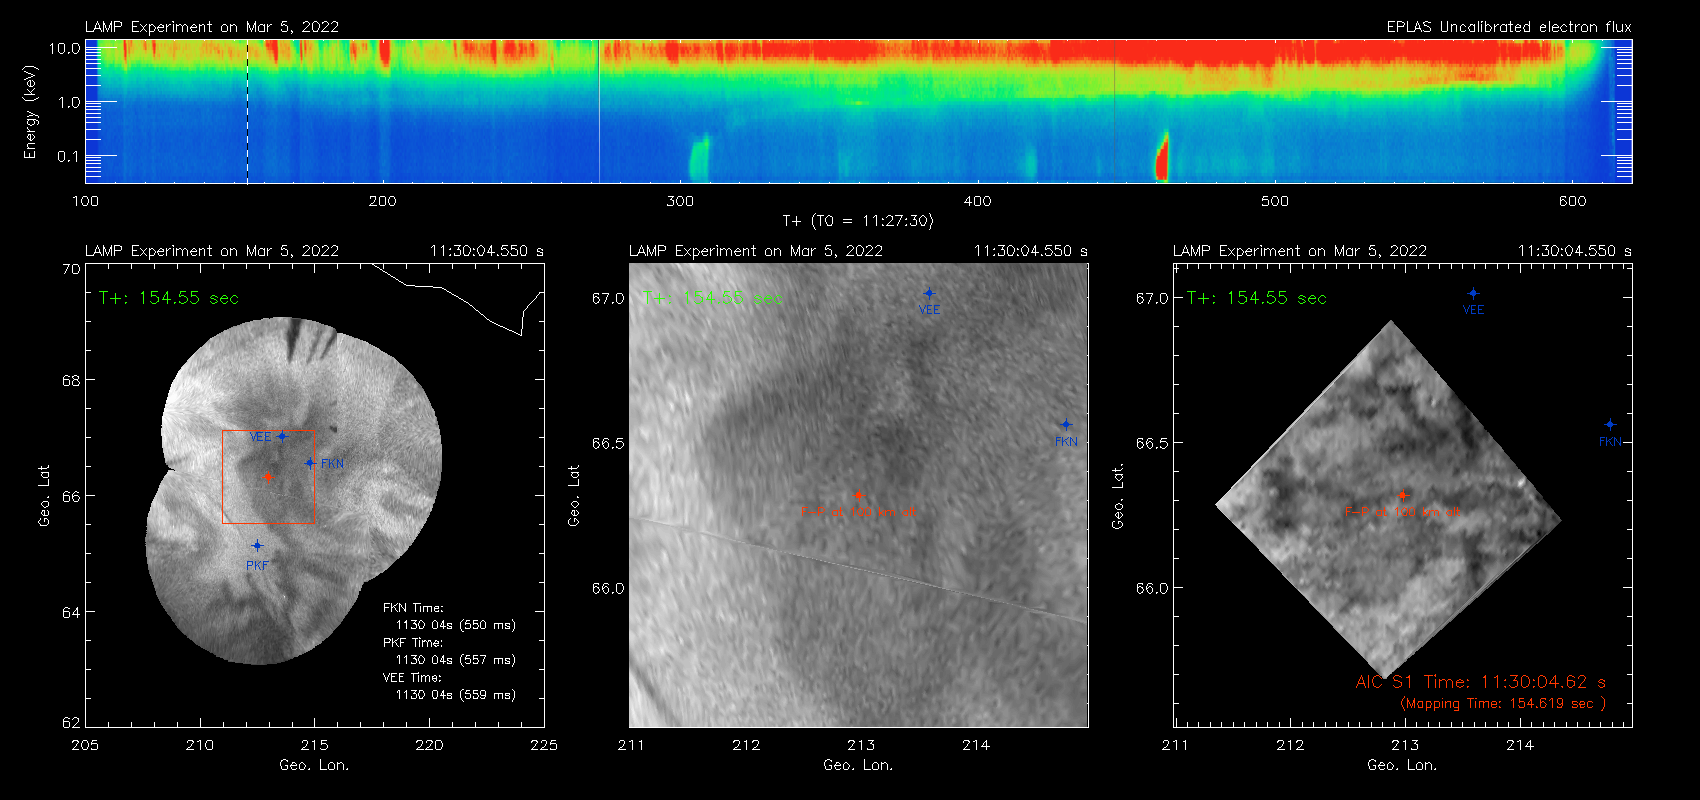Click the '(Mapping Time: 154.619 sec )' text
Screen dimensions: 1700x800
1503,704
